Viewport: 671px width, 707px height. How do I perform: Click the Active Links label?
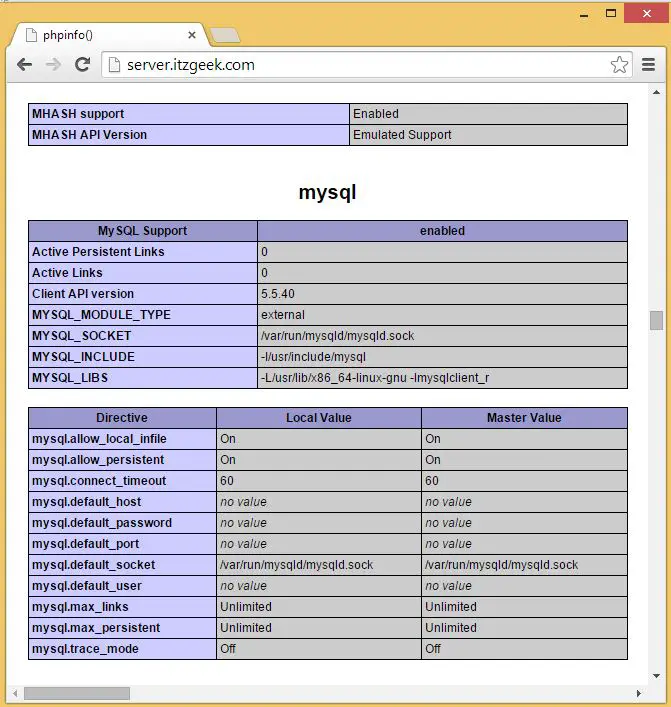[x=67, y=273]
